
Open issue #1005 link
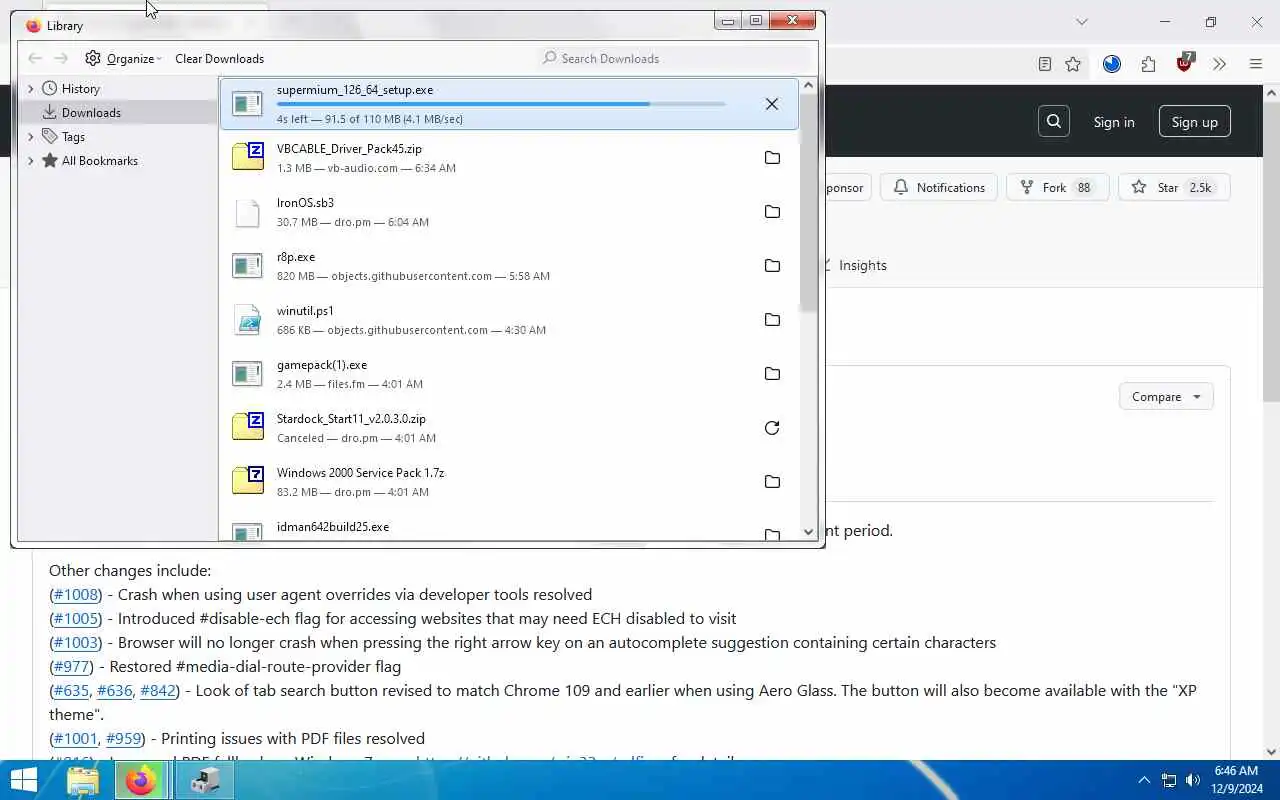point(76,619)
